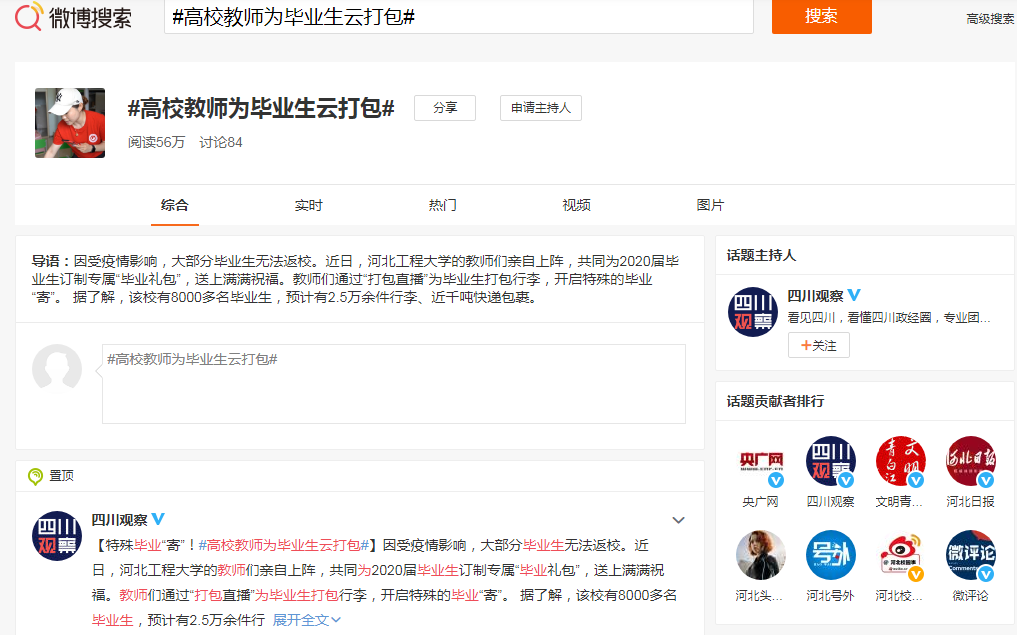Click 四川观察 avatar in topic host panel
The image size is (1017, 635).
[x=752, y=312]
